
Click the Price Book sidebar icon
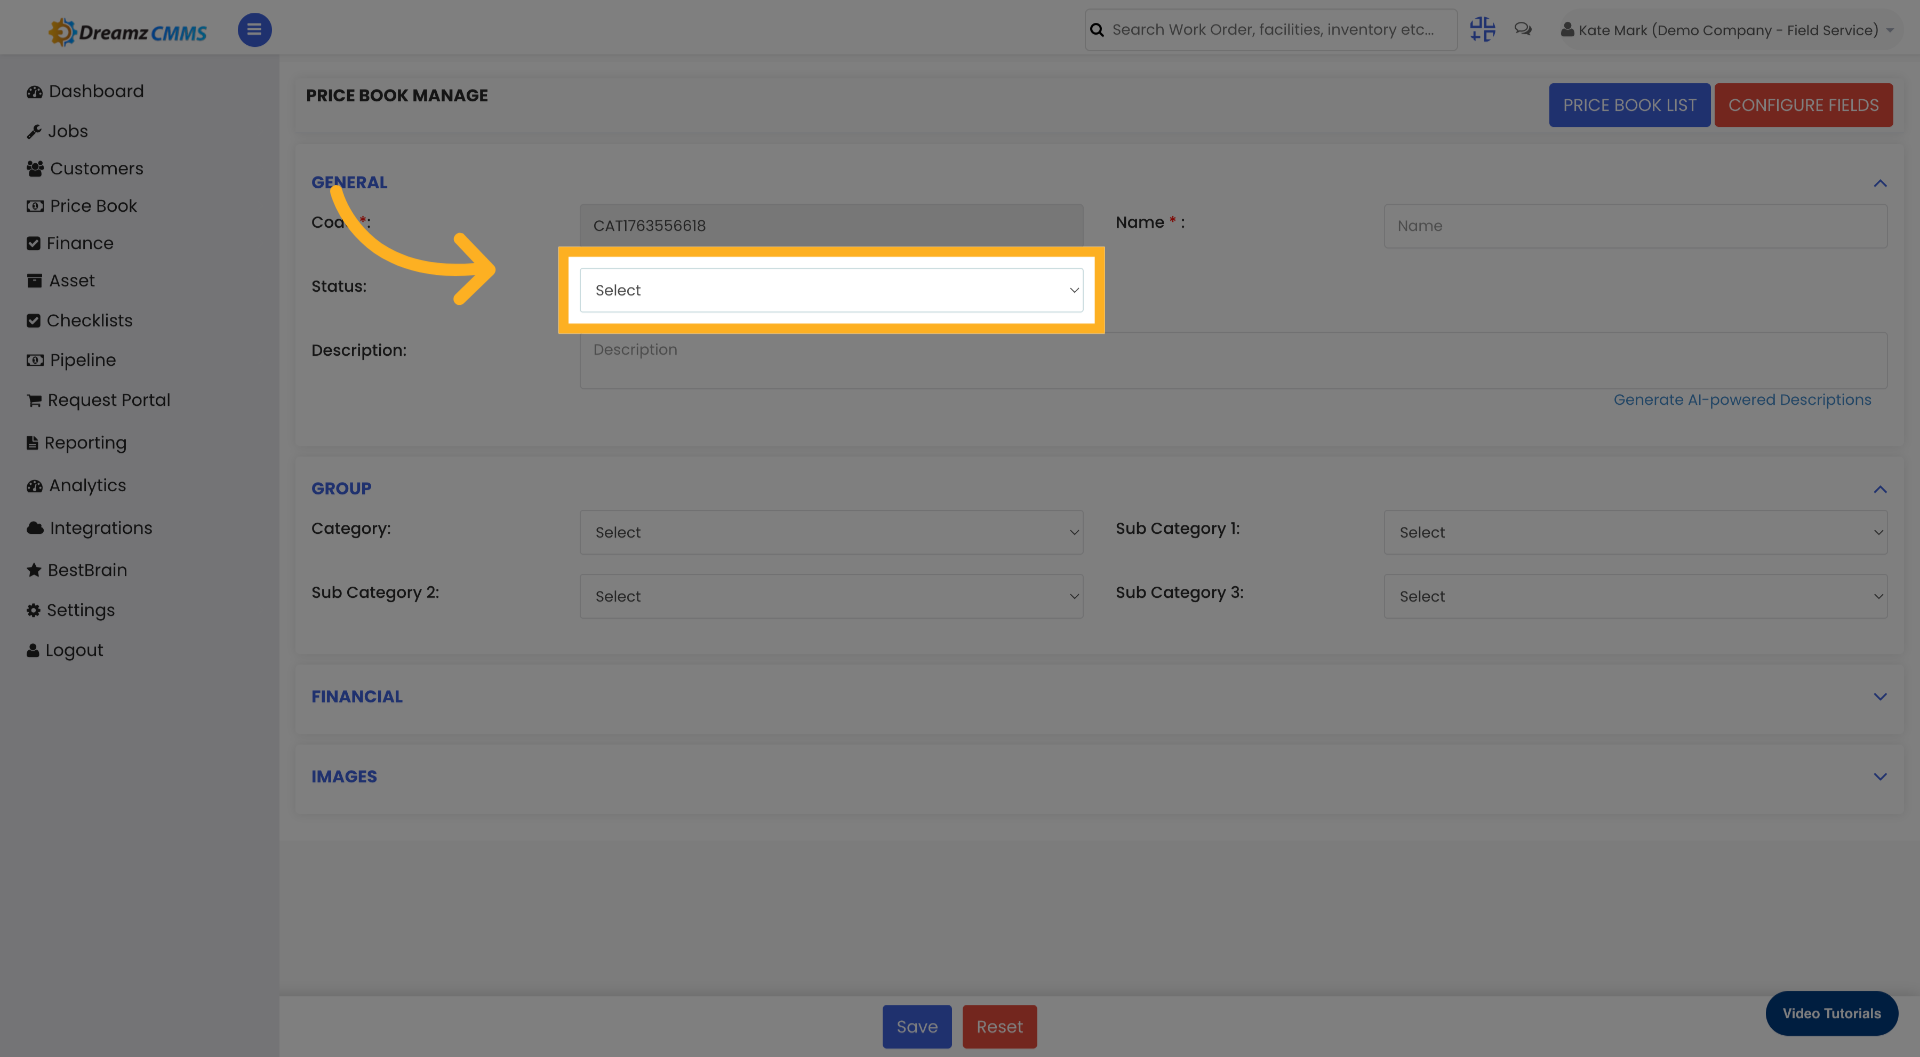pyautogui.click(x=35, y=206)
